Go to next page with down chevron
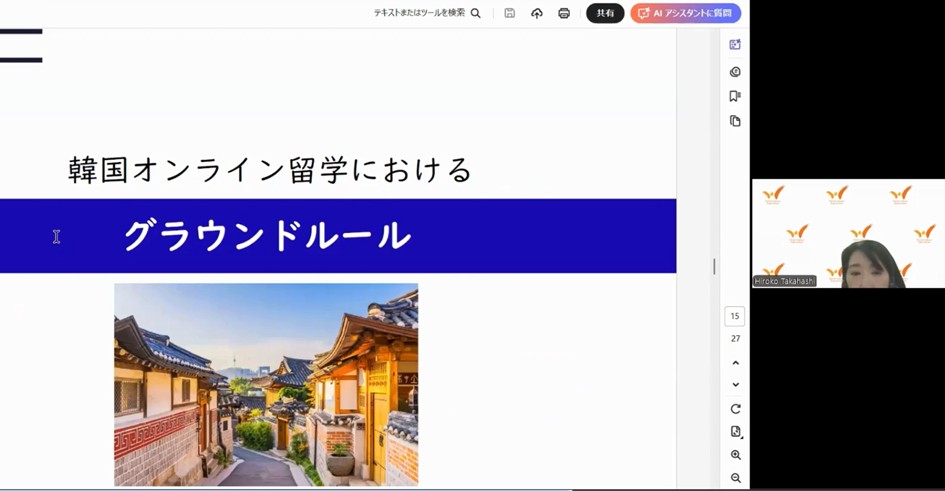 click(x=735, y=385)
